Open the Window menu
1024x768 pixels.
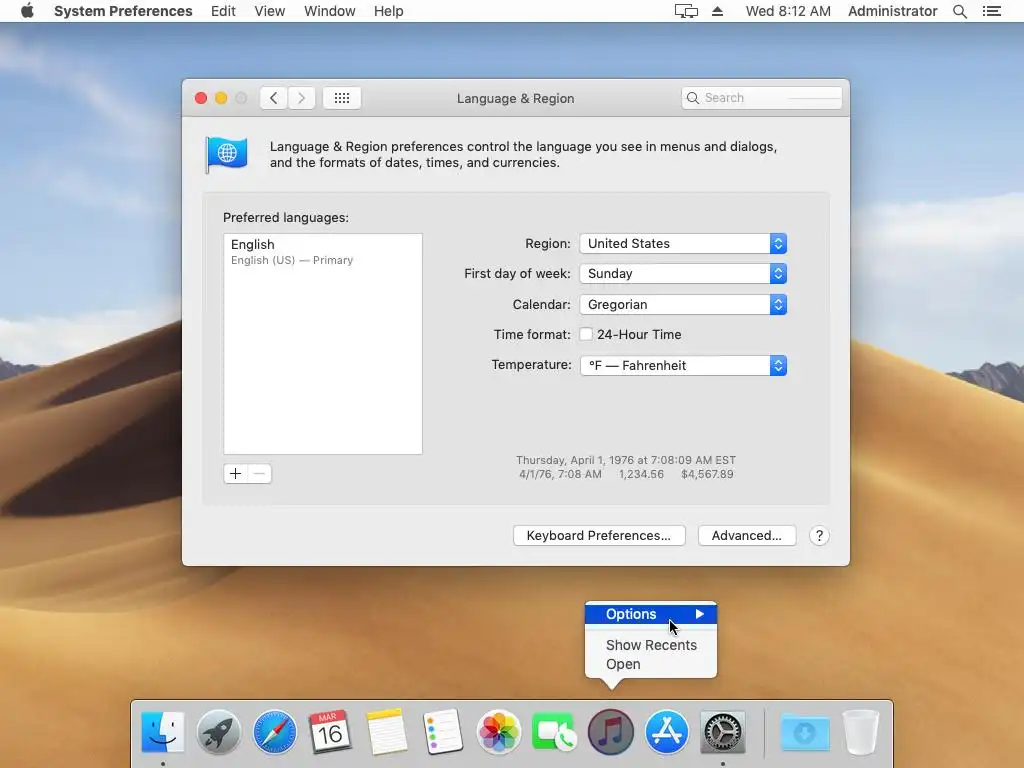(330, 11)
